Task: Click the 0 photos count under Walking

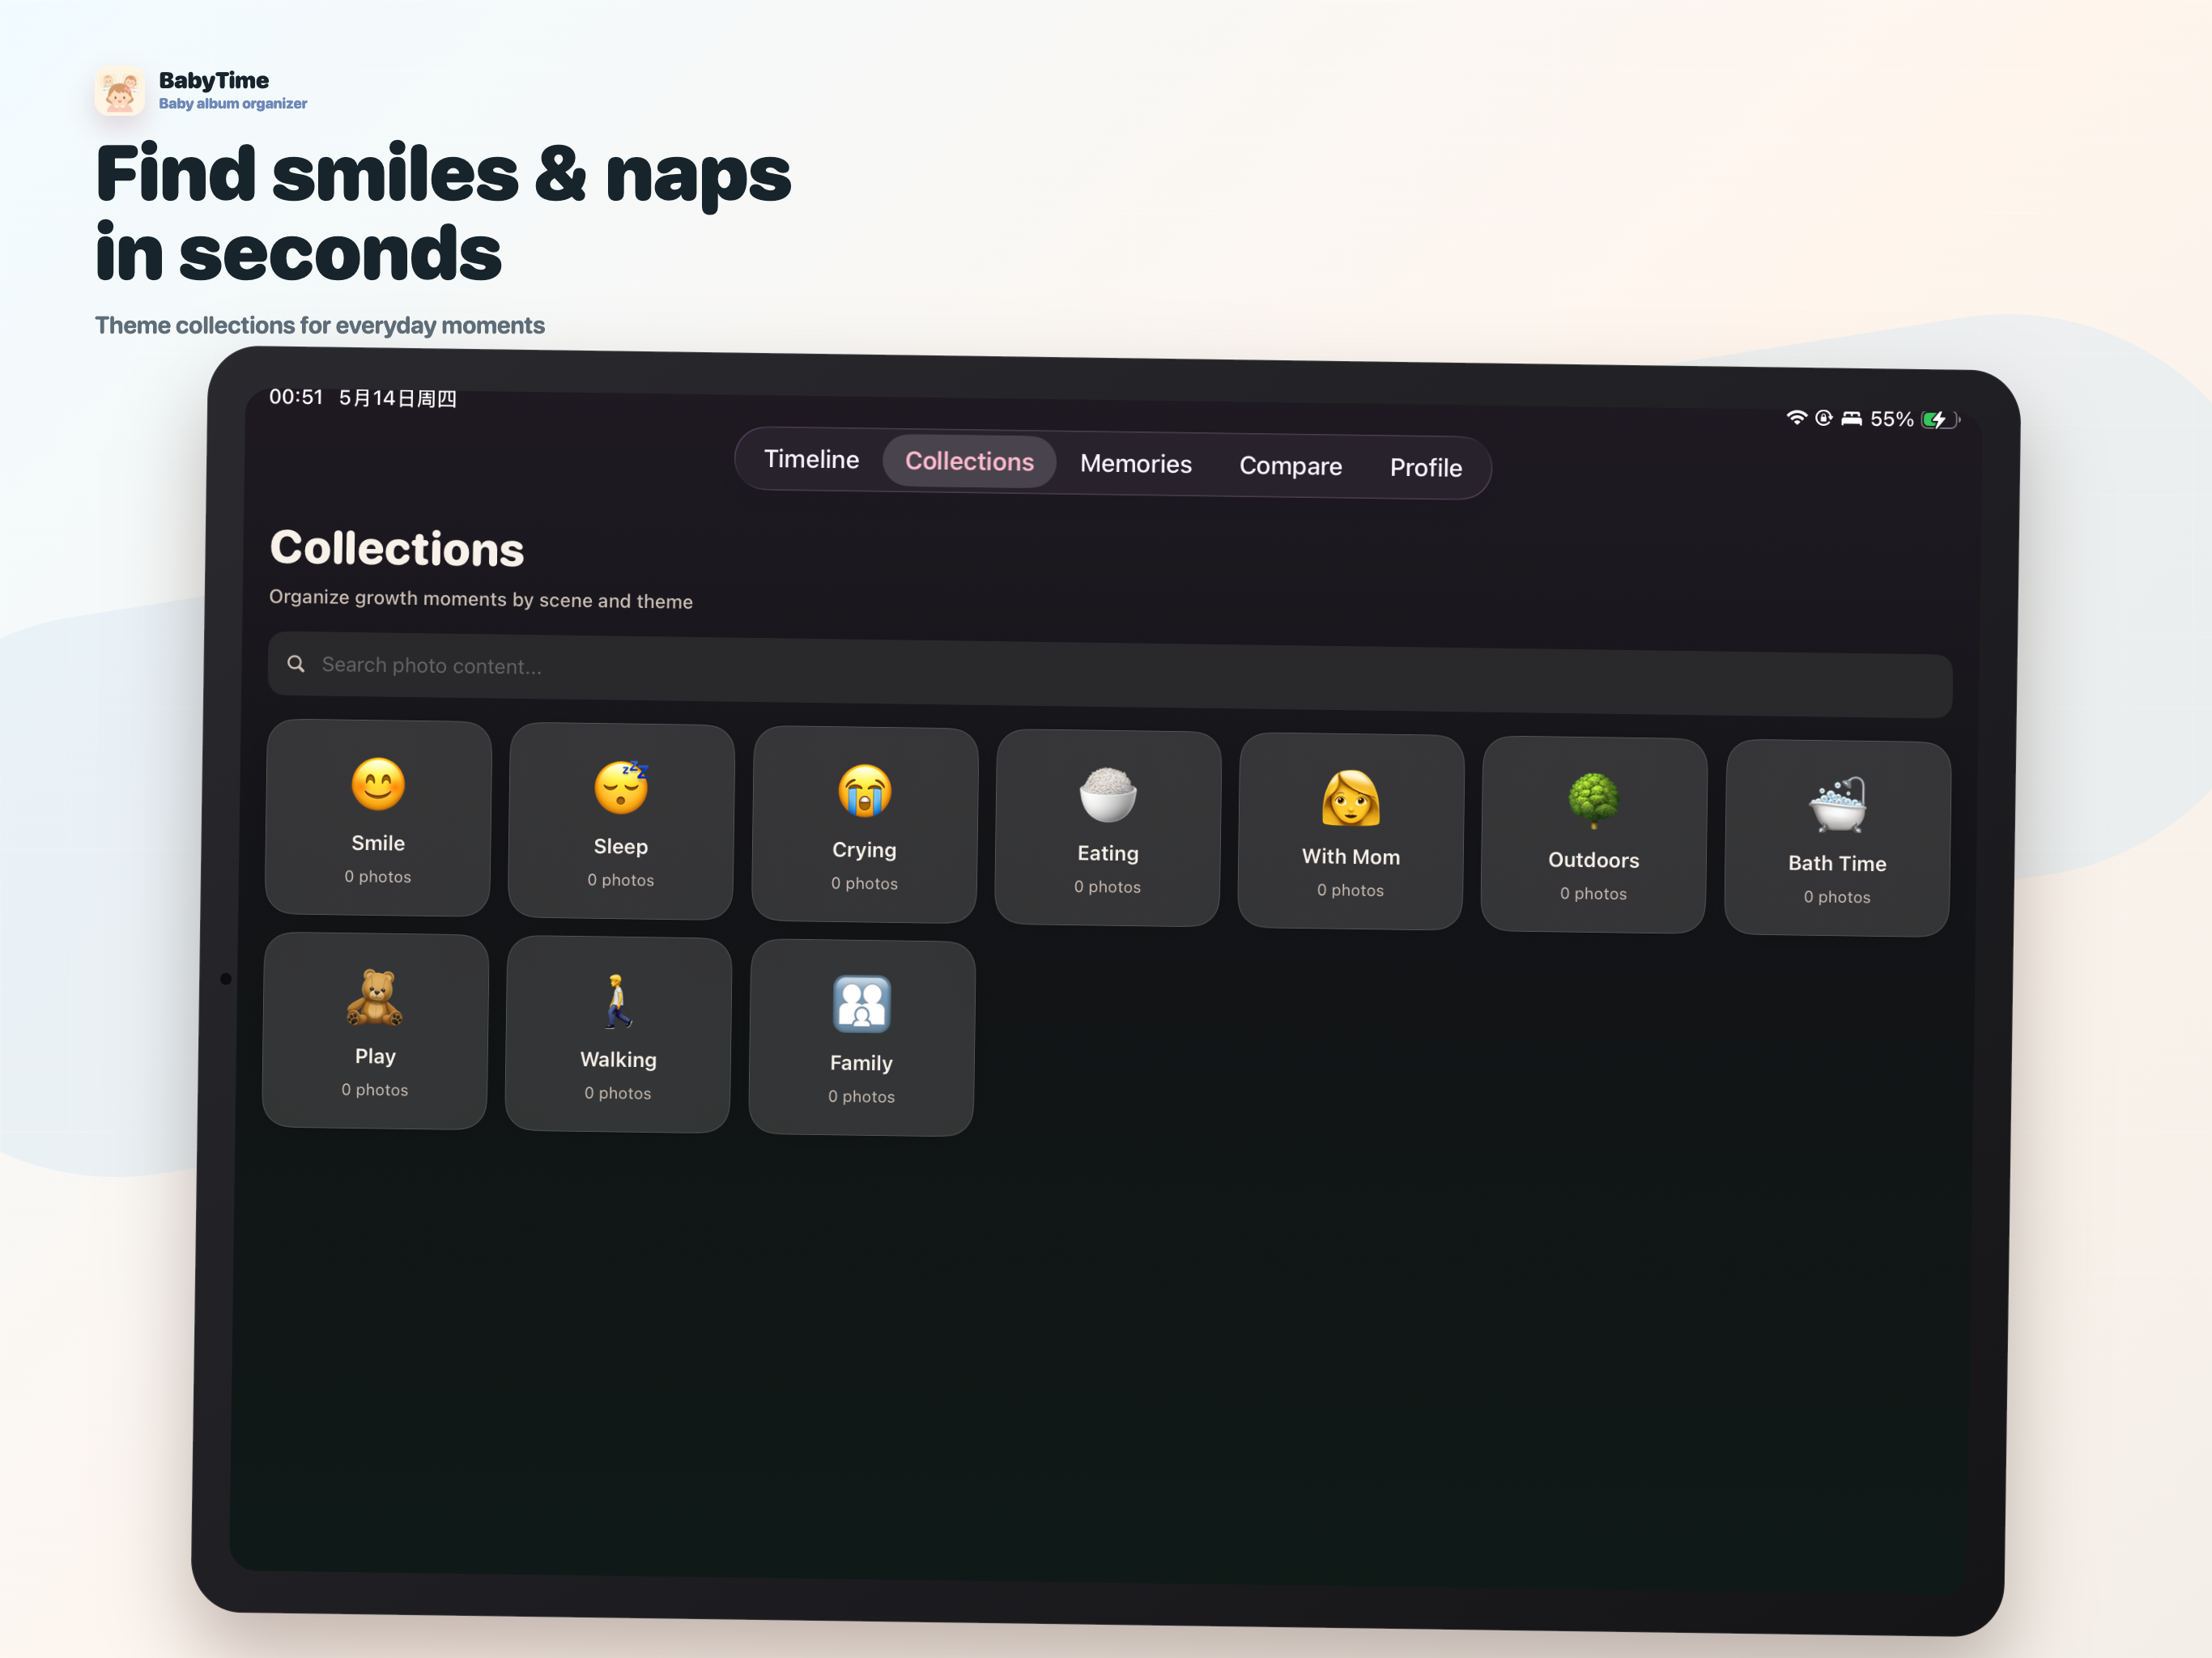Action: tap(618, 1094)
